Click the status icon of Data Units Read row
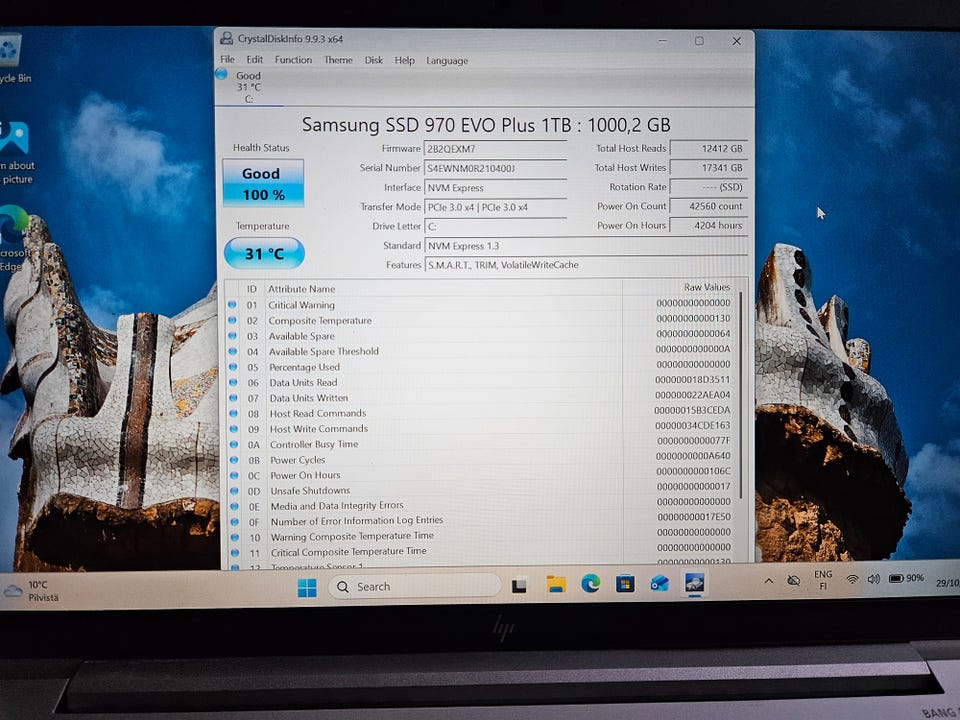960x720 pixels. [233, 382]
